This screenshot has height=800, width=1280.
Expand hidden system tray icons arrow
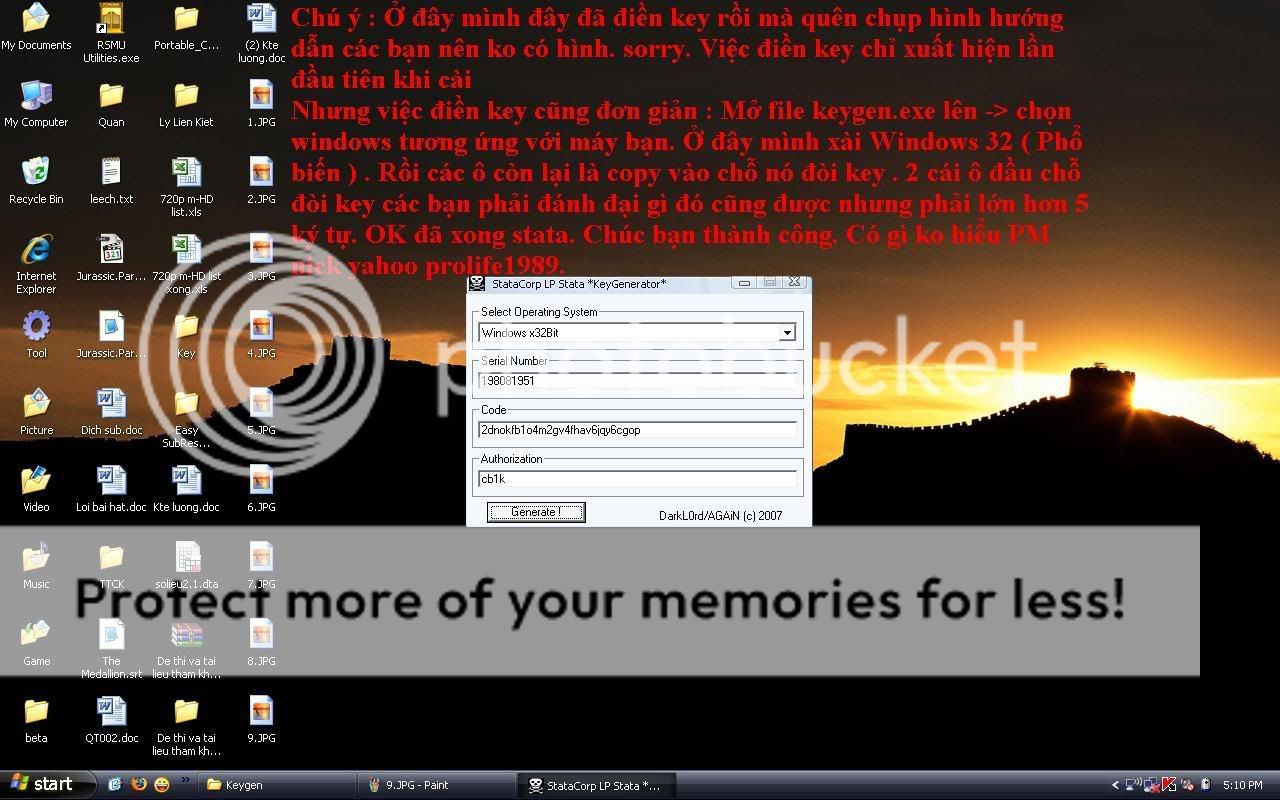[x=1115, y=785]
